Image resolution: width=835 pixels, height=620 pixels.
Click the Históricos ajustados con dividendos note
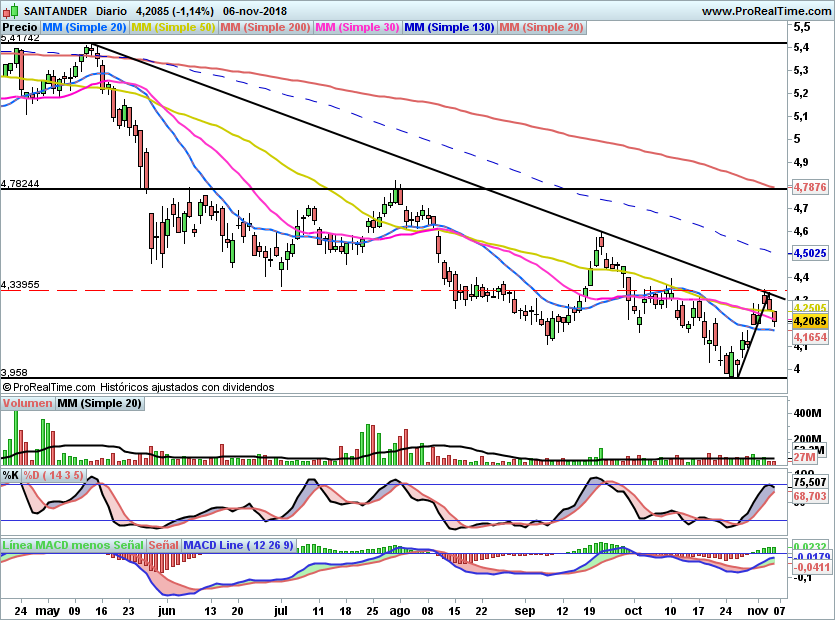(187, 387)
